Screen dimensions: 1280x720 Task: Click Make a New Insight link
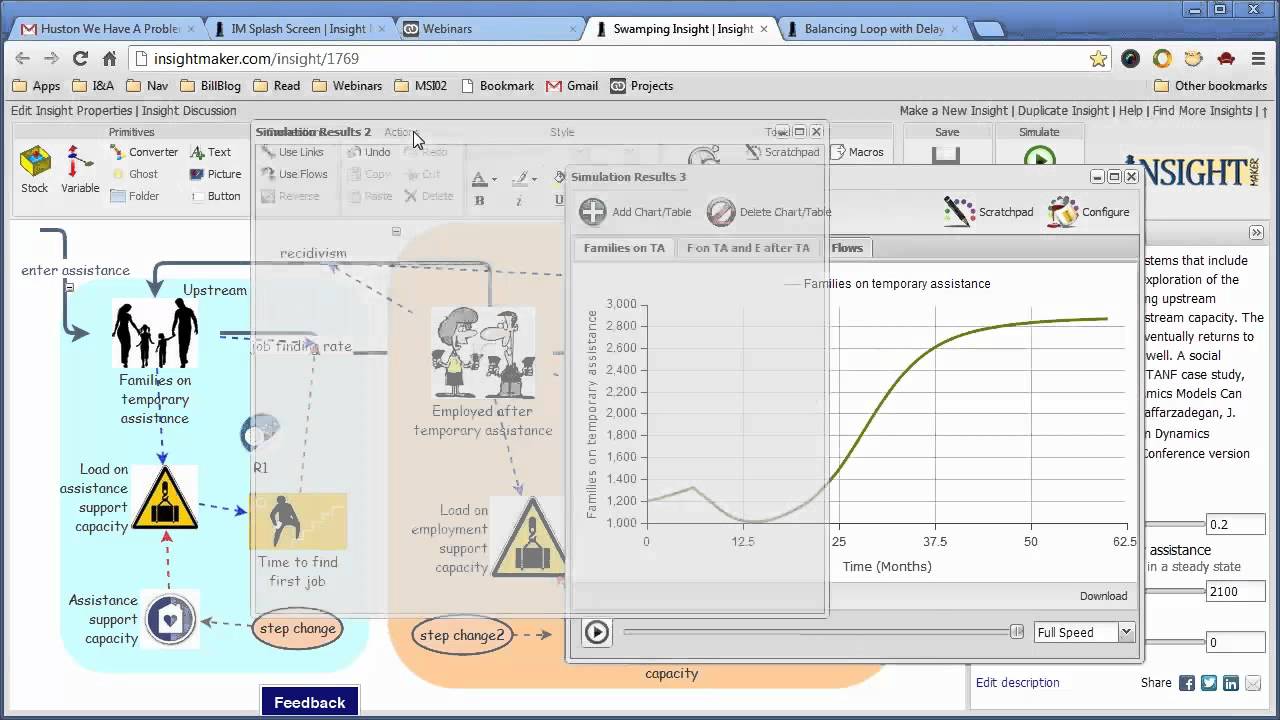click(954, 111)
